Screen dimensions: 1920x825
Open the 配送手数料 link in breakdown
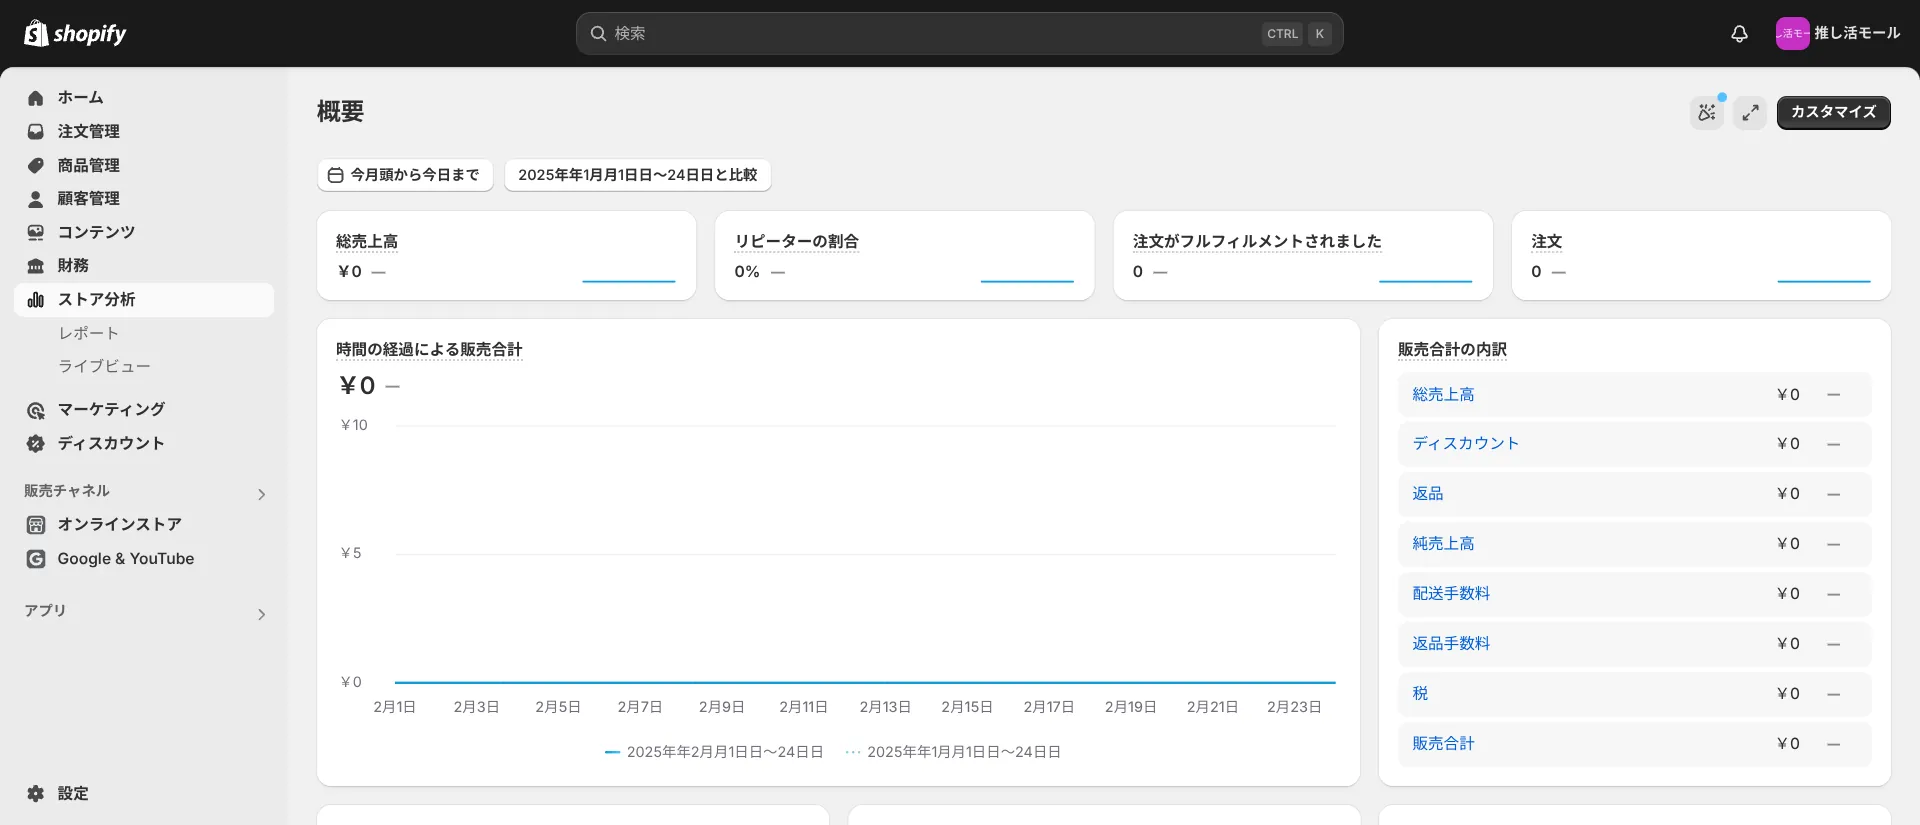pos(1451,594)
